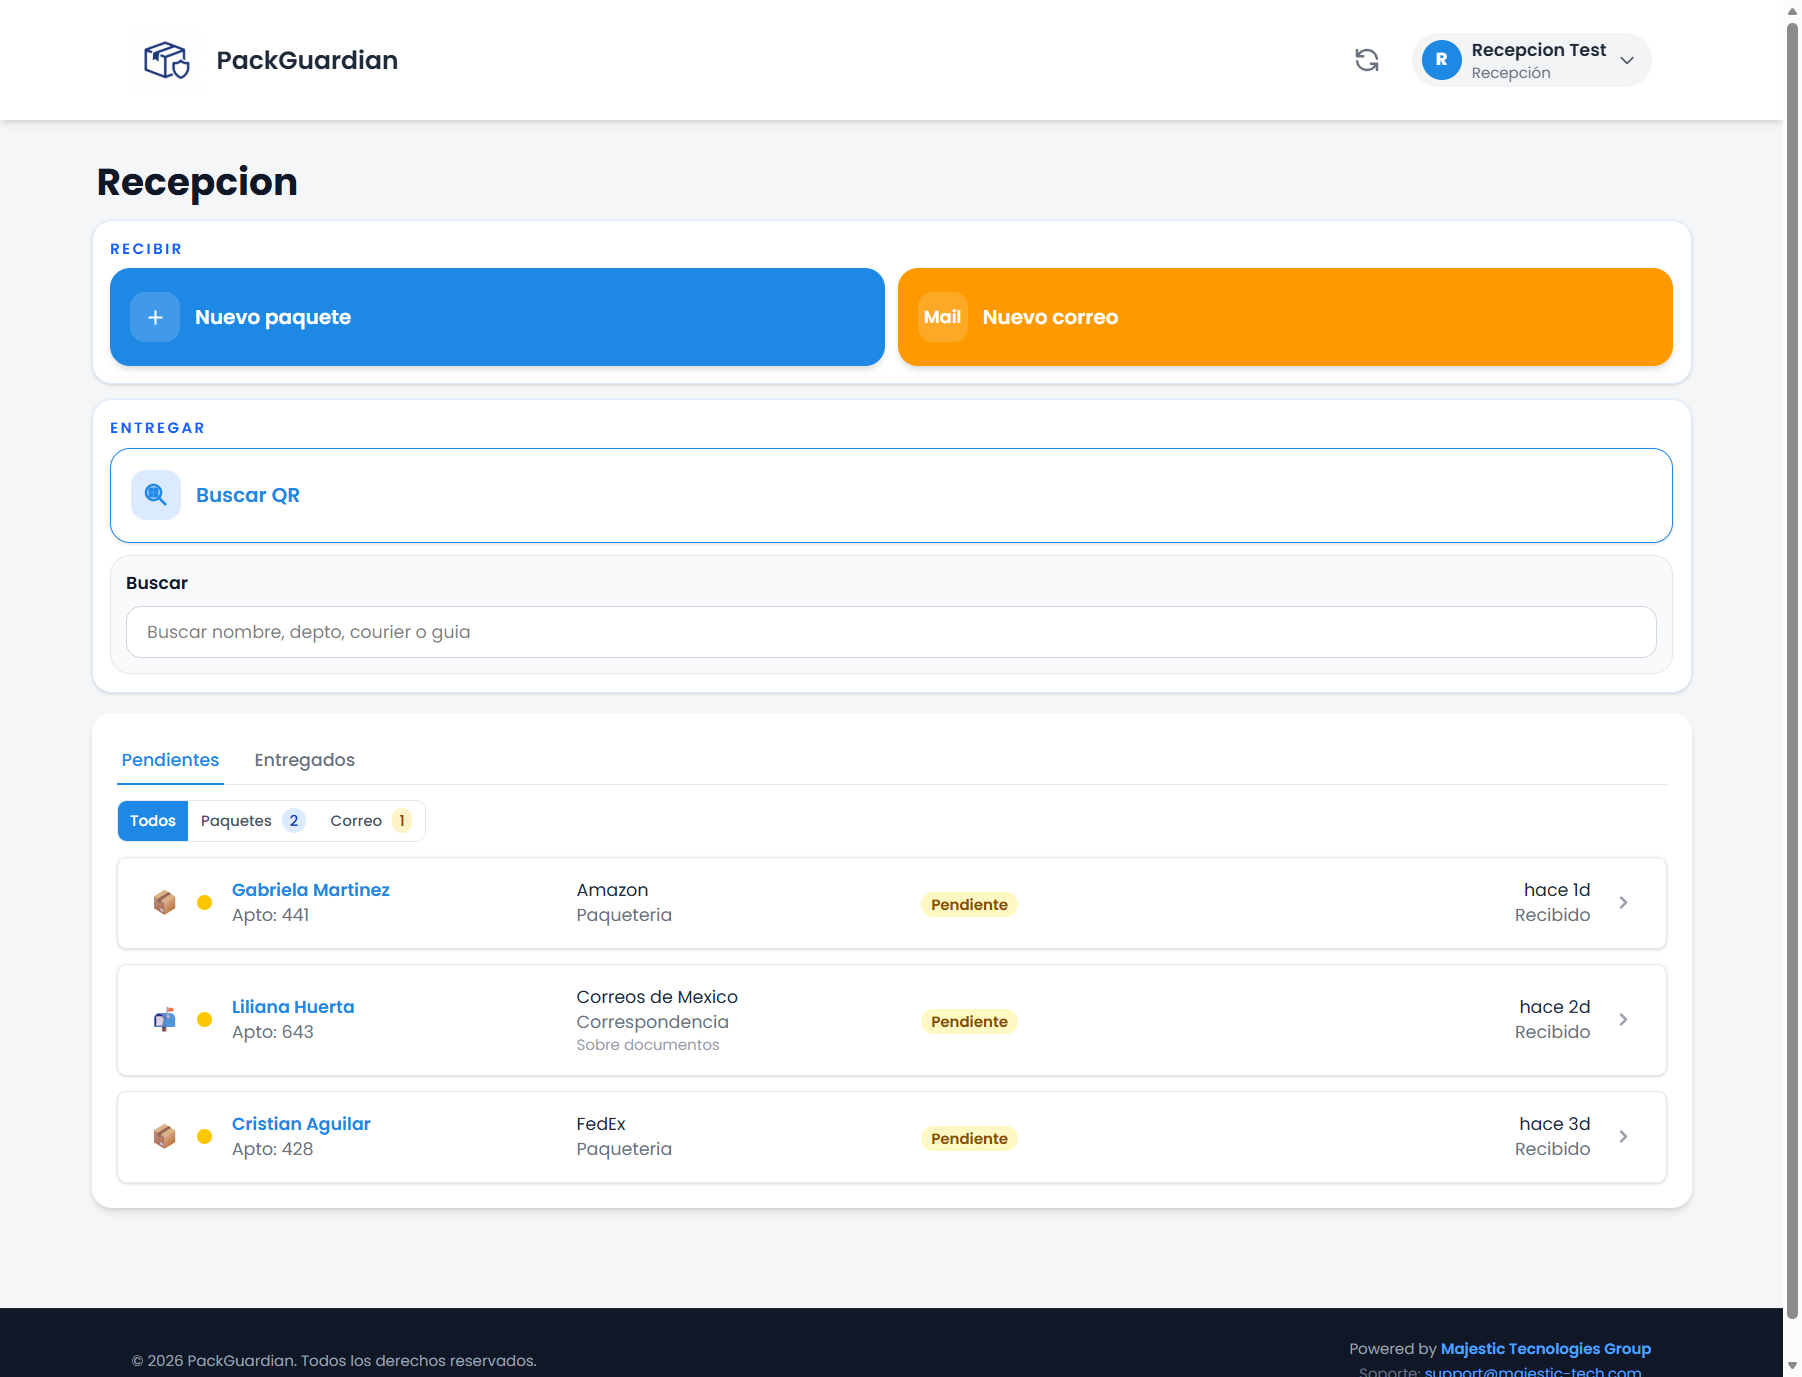Click the Mail icon on Nuevo correo
The height and width of the screenshot is (1377, 1802).
942,317
